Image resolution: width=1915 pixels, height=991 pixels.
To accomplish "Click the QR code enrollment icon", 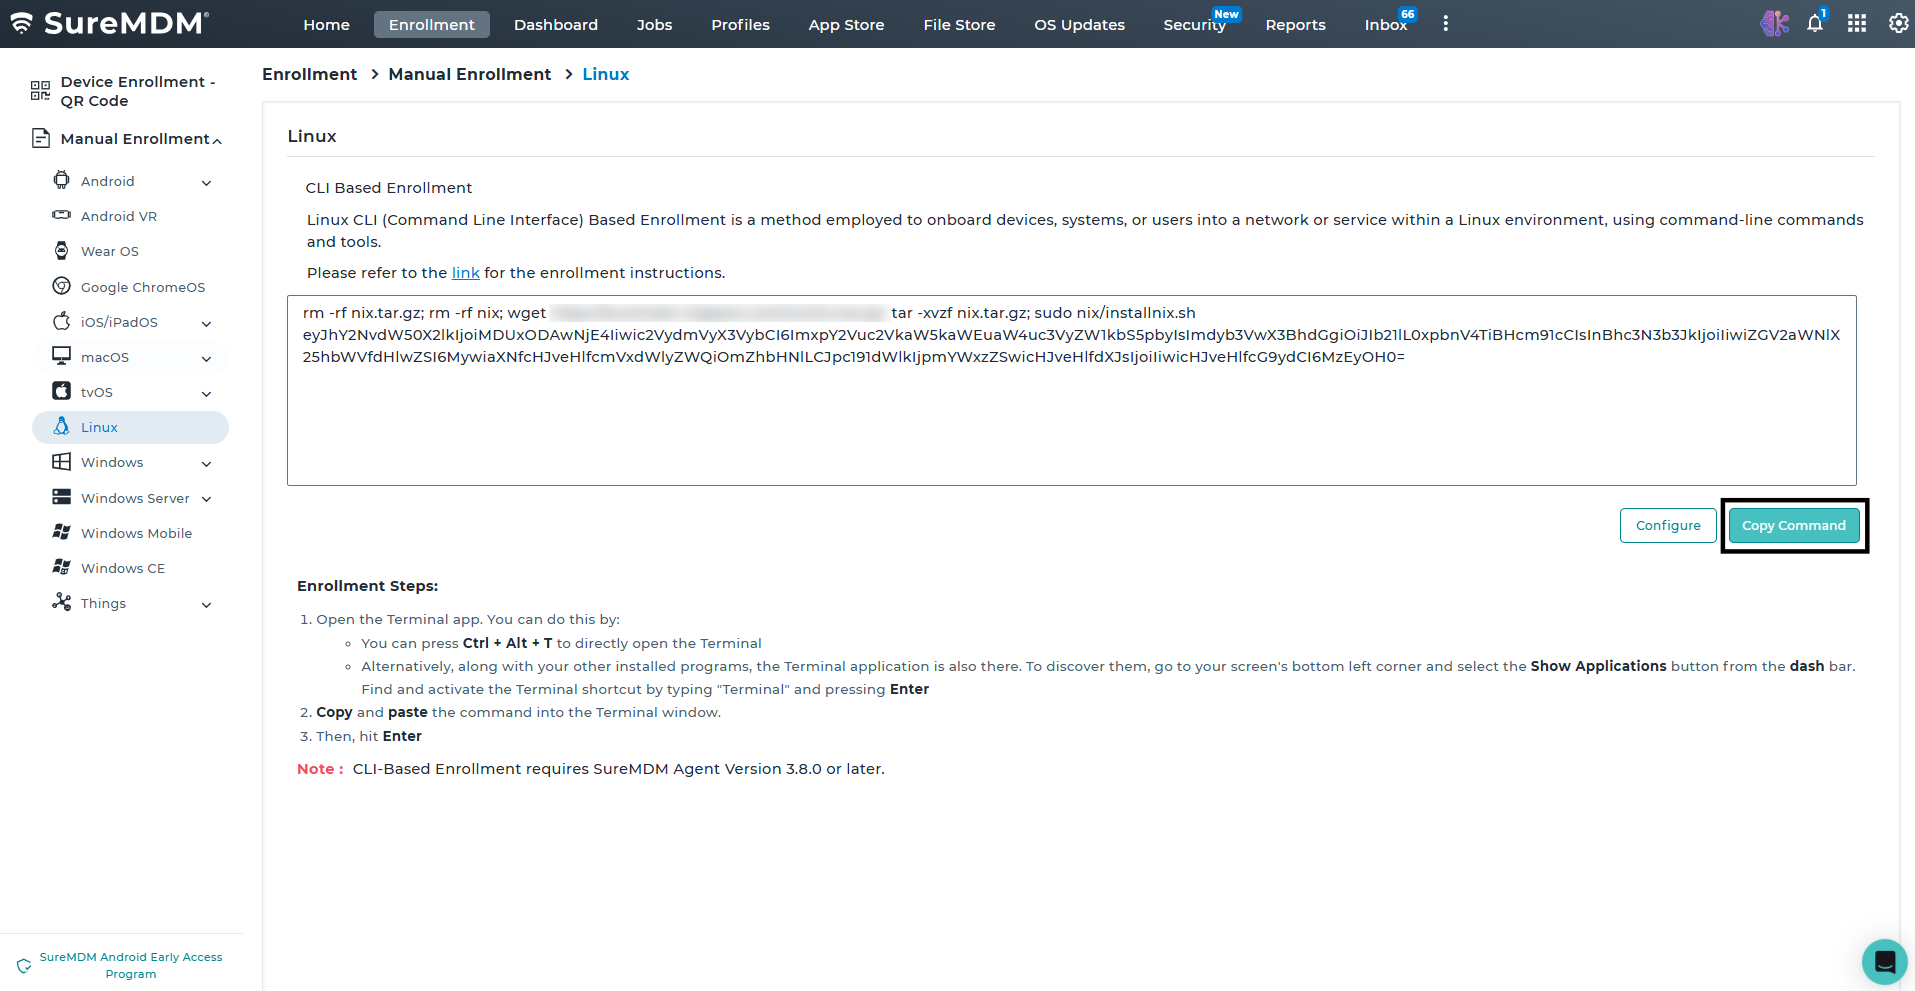I will [x=40, y=91].
